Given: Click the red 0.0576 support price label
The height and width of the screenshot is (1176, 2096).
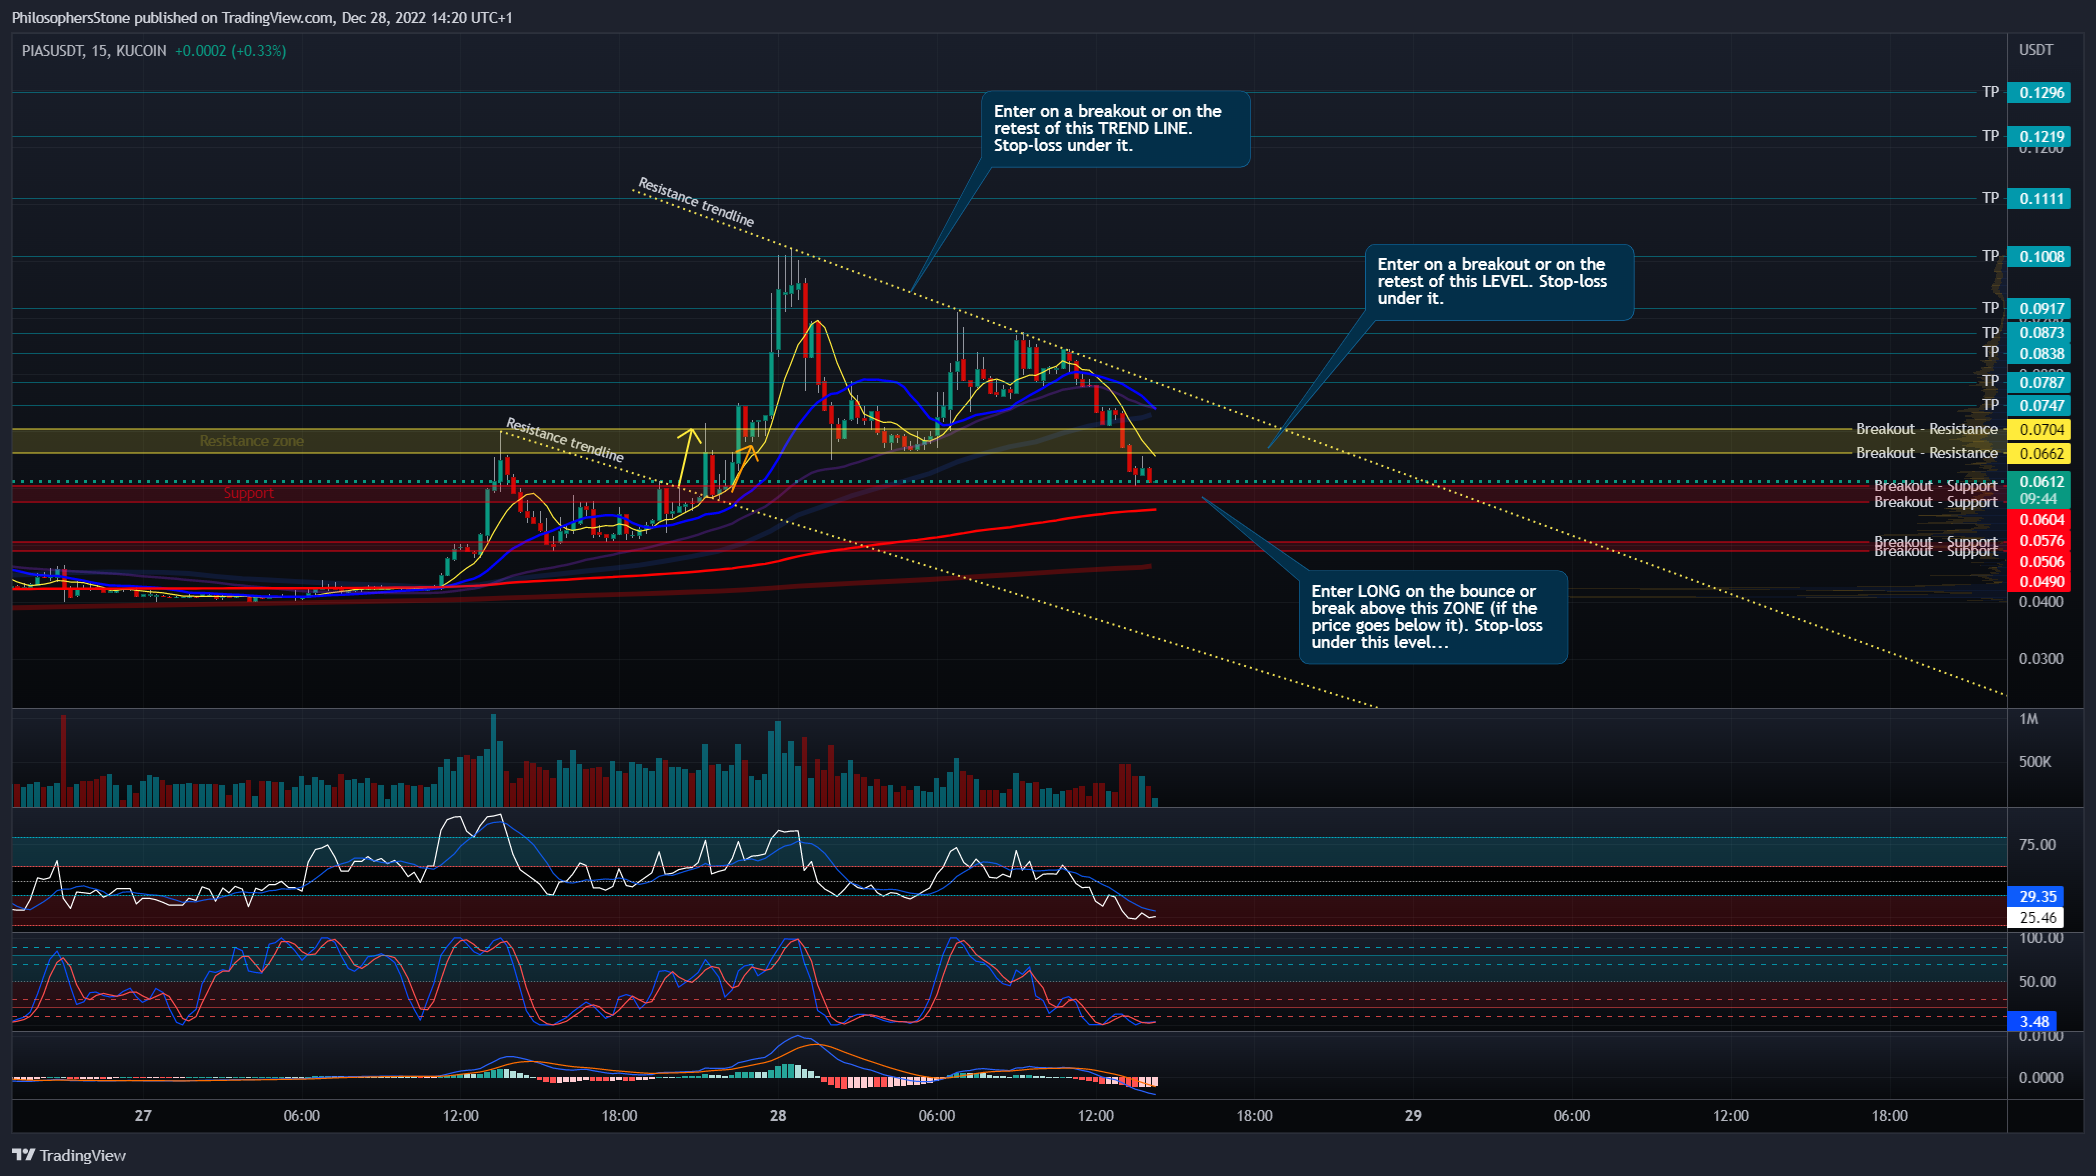Looking at the screenshot, I should (x=2041, y=541).
